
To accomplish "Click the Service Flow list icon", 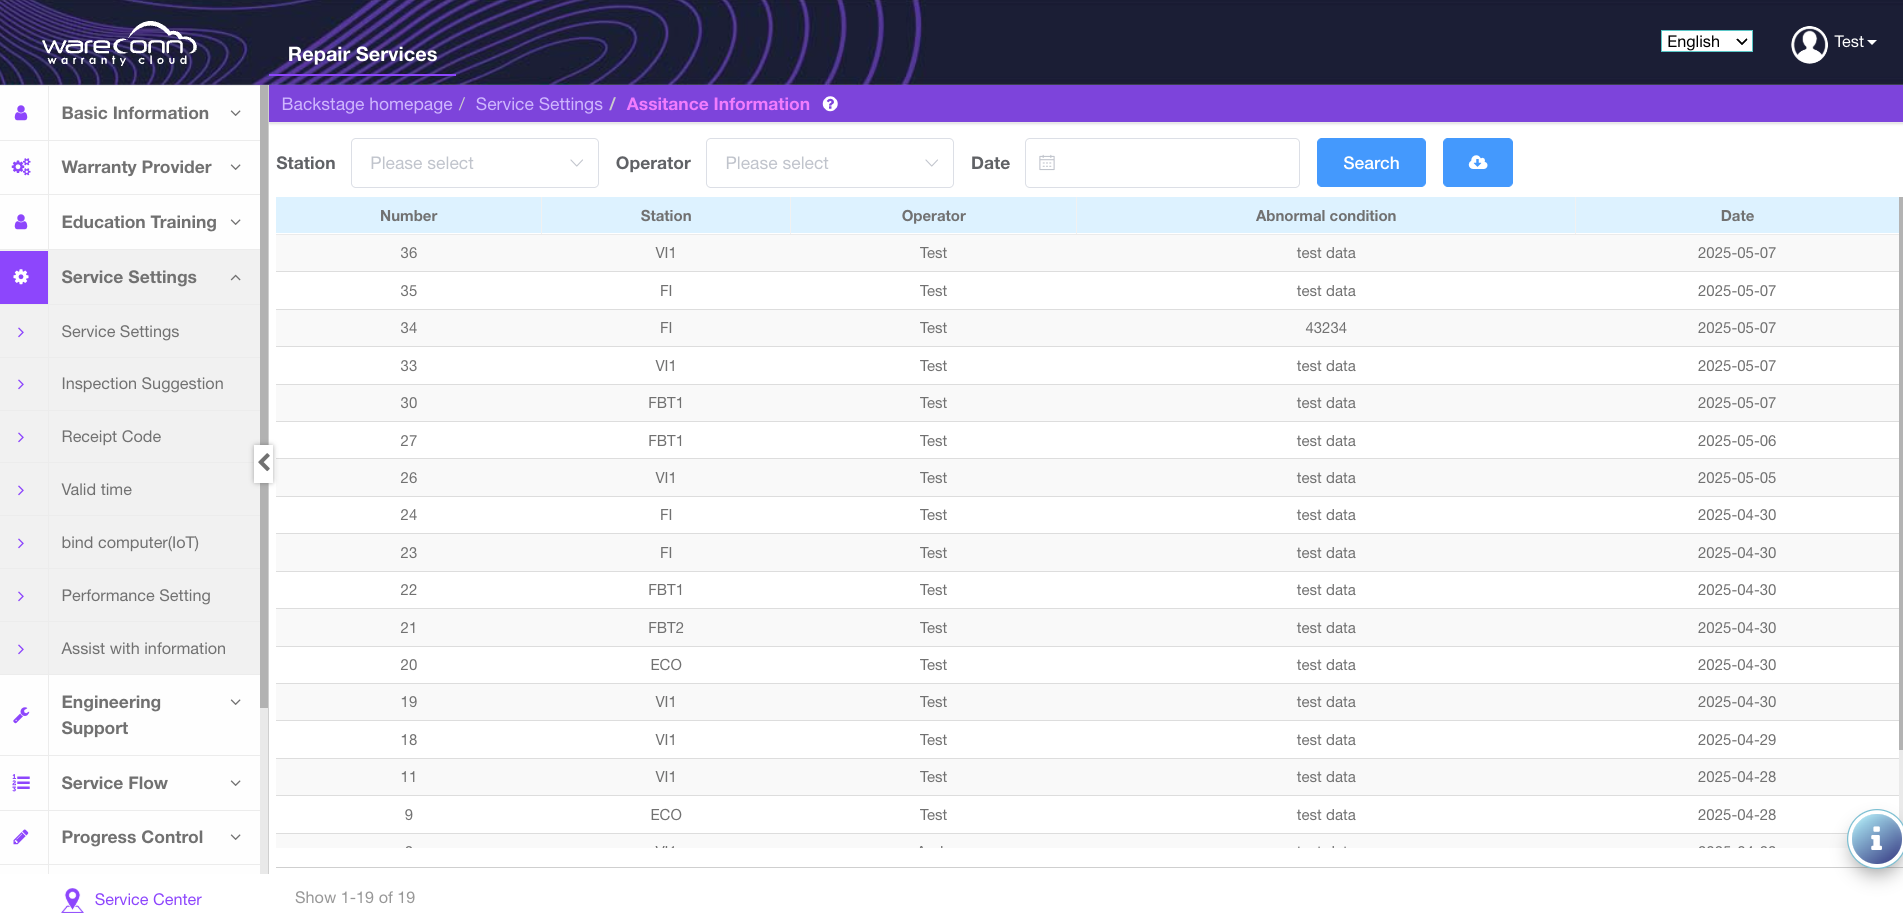I will 22,783.
